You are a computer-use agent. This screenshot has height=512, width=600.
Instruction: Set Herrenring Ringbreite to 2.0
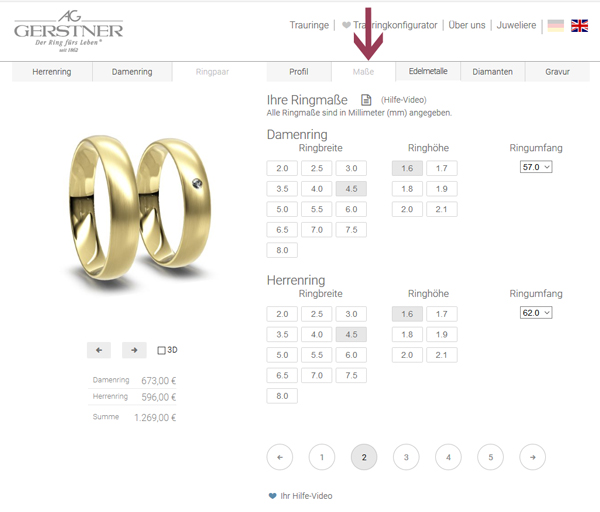(x=282, y=314)
